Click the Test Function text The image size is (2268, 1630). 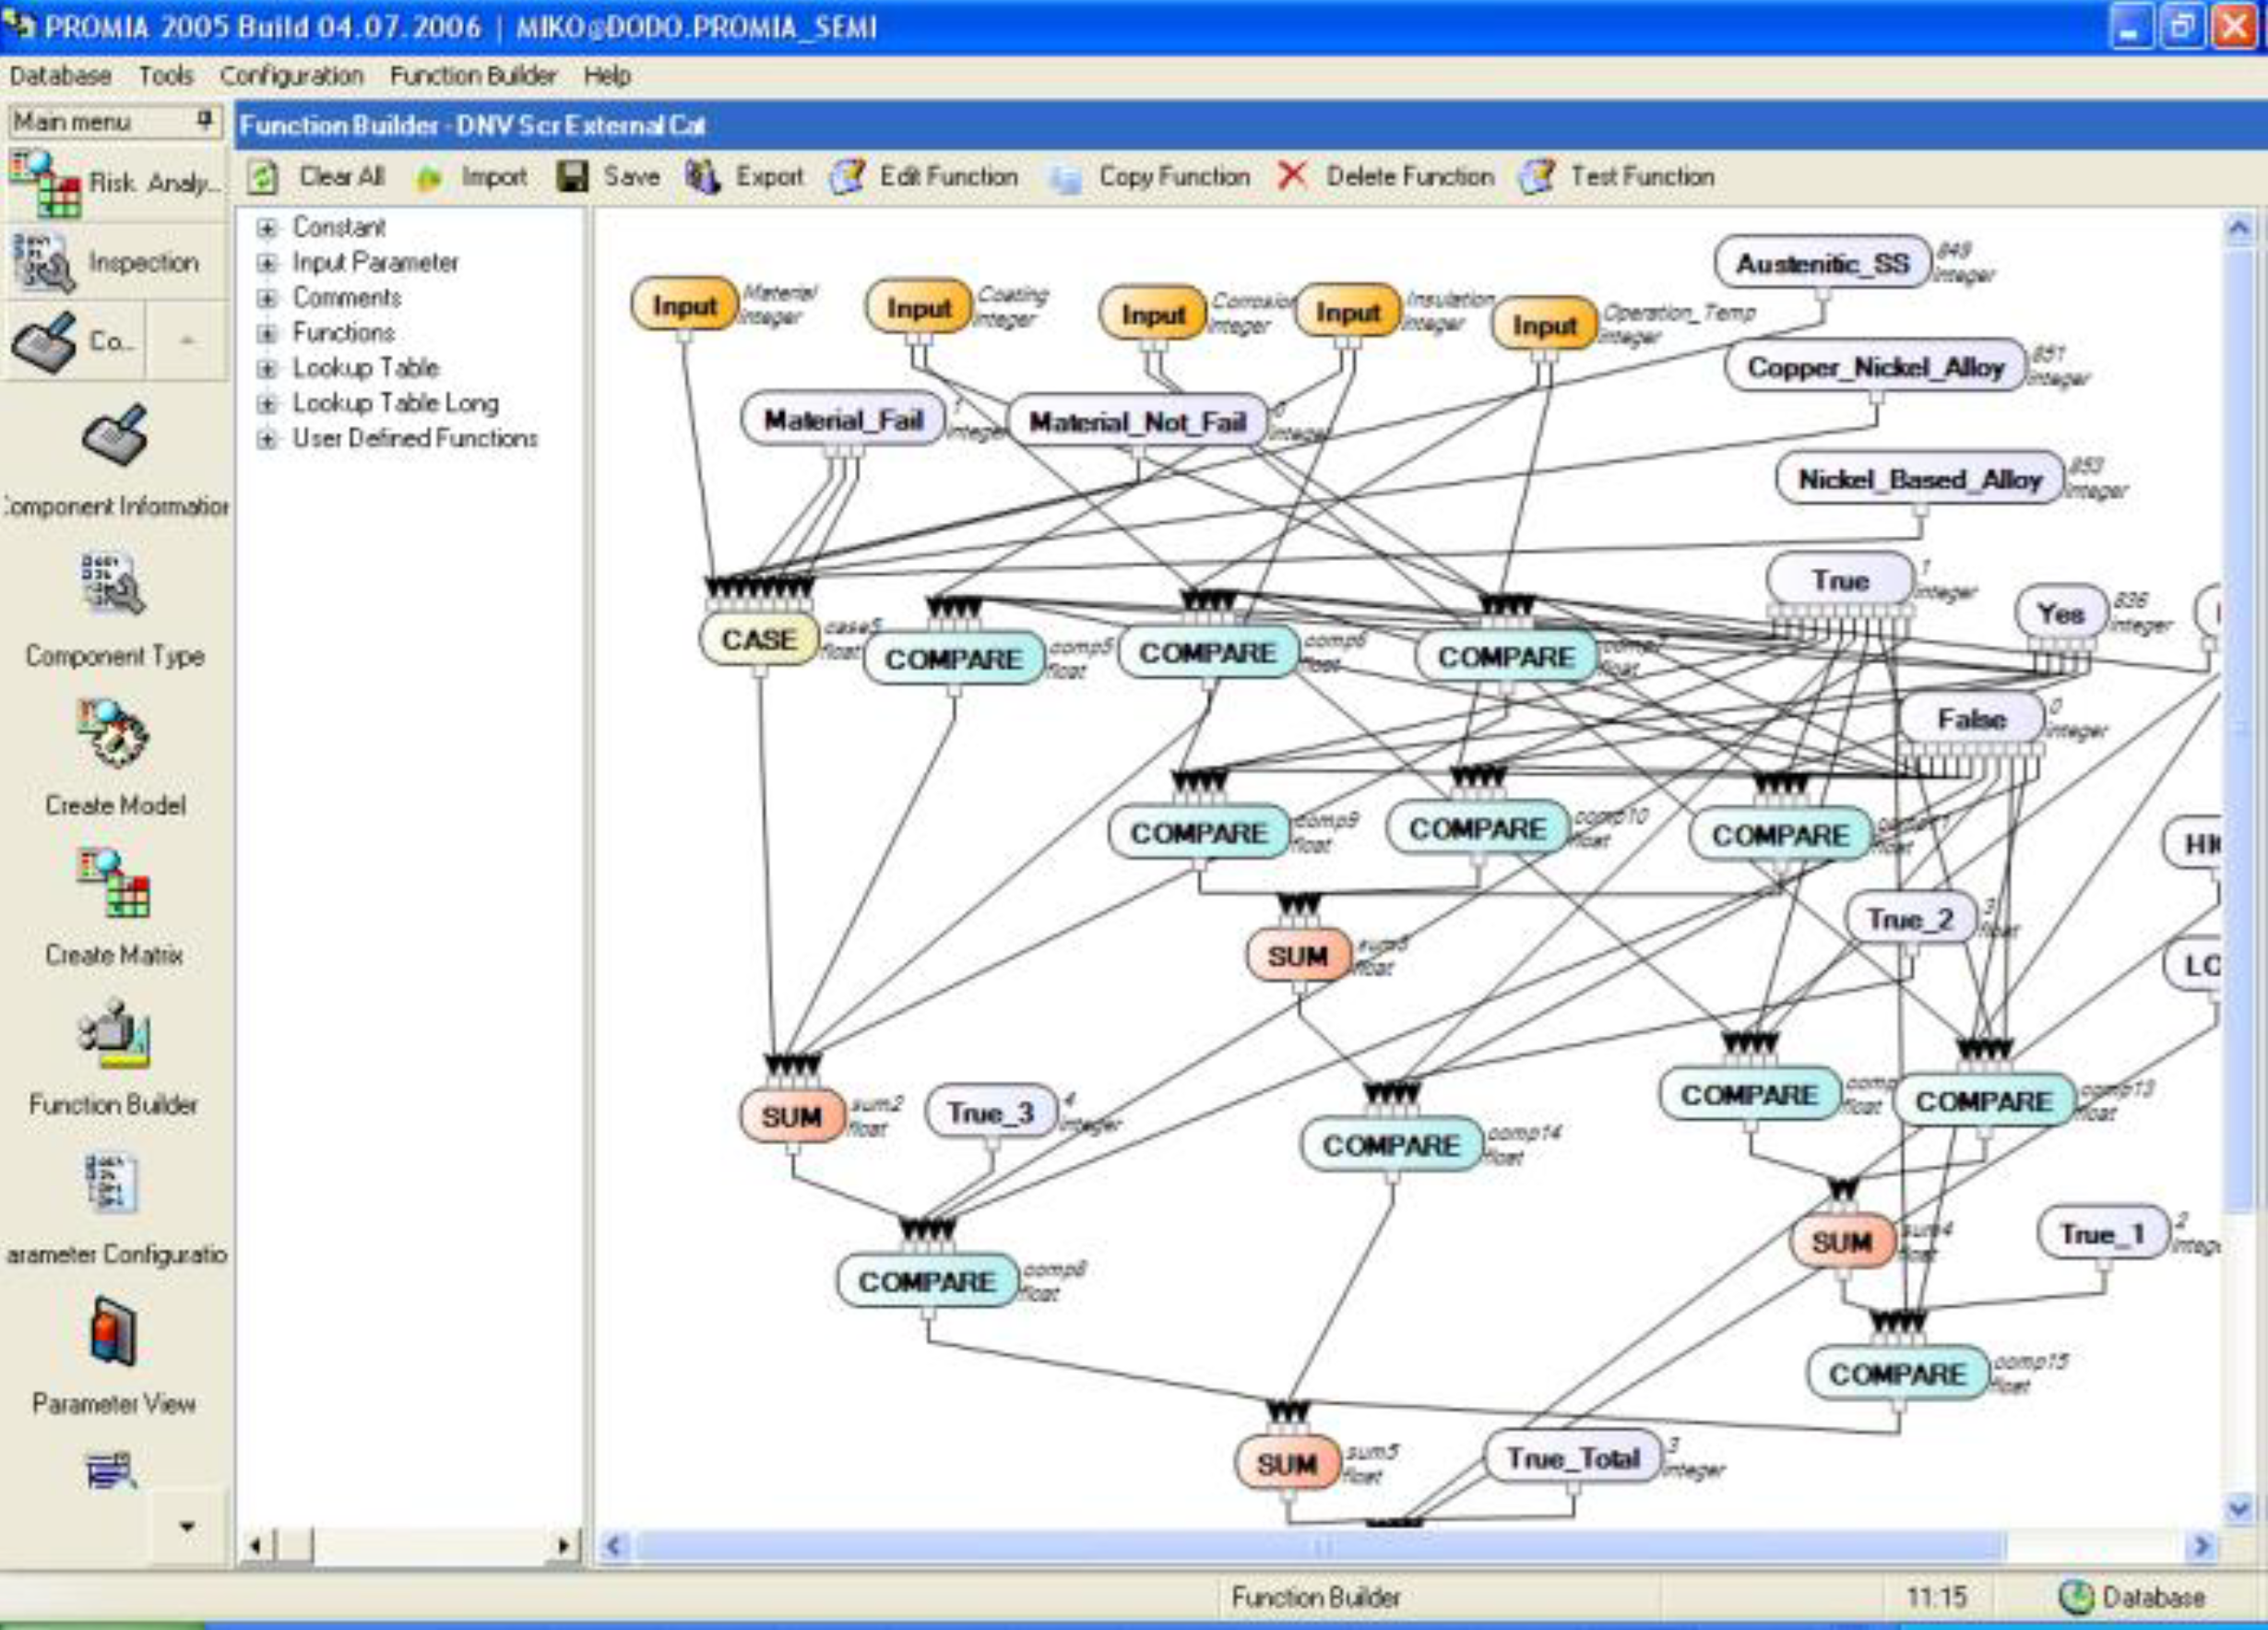tap(1642, 177)
